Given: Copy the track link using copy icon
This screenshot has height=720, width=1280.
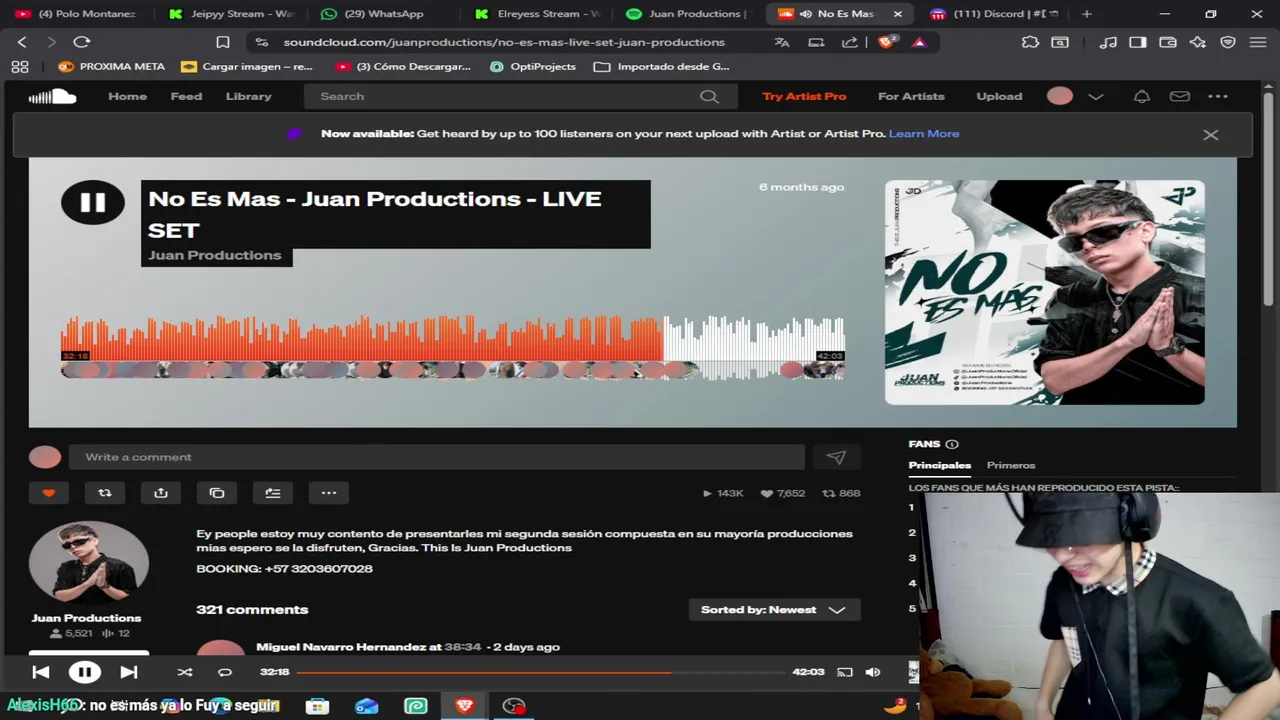Looking at the screenshot, I should (x=217, y=493).
